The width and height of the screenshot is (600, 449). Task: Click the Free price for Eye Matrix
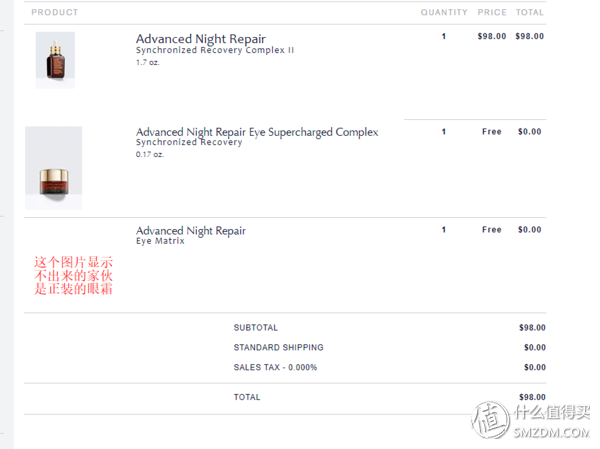(x=491, y=230)
